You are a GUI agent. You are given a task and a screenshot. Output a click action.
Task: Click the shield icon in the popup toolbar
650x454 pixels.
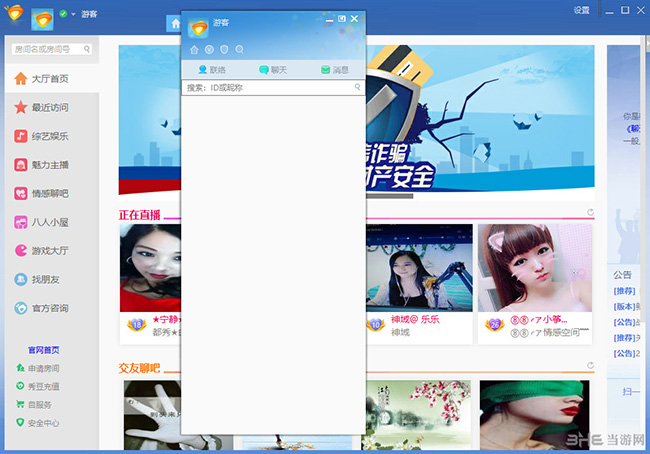[224, 49]
